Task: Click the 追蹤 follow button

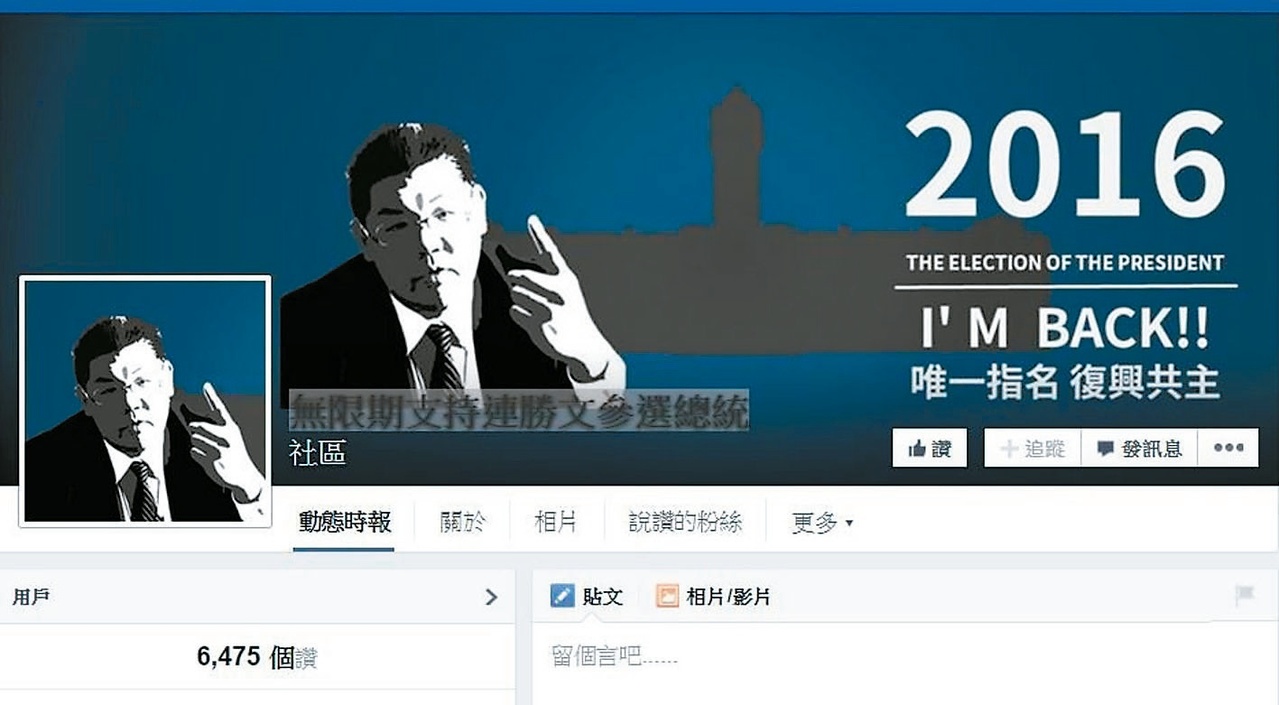Action: (1033, 448)
